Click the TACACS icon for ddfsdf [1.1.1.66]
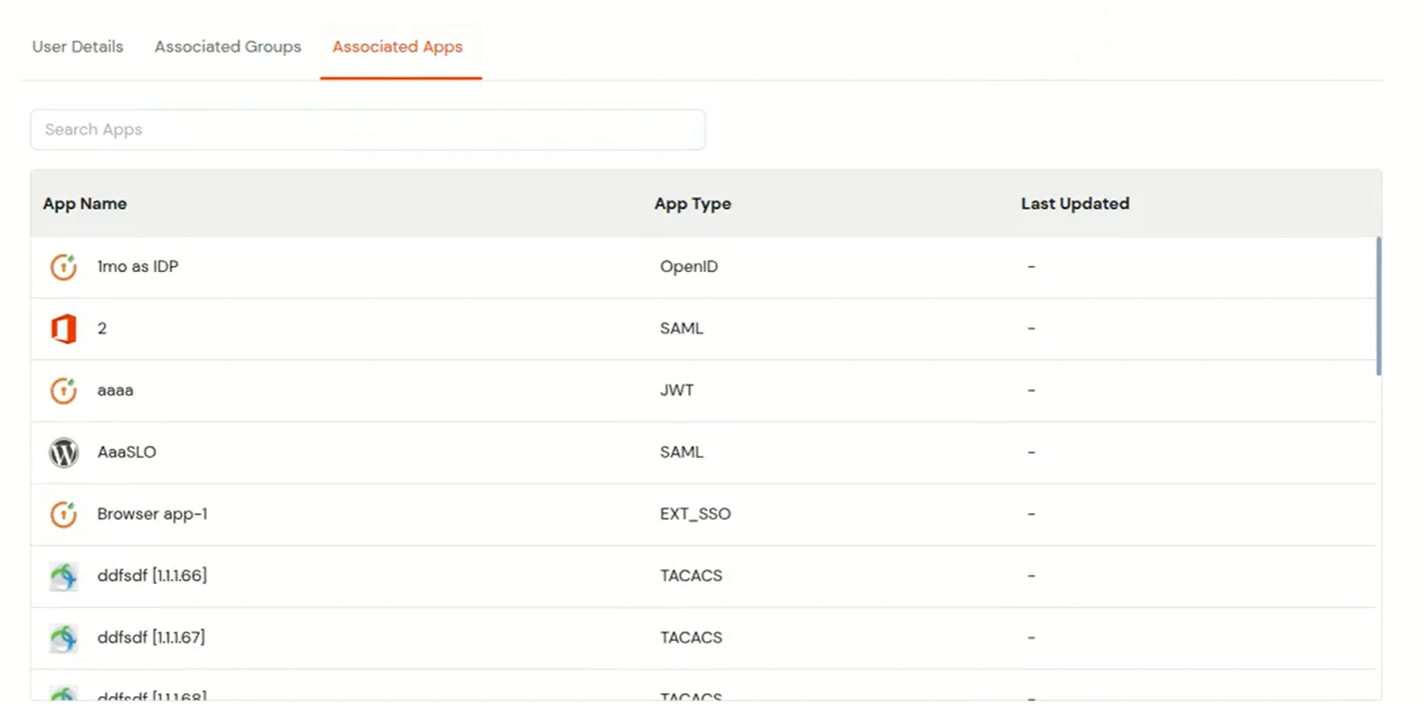 64,577
